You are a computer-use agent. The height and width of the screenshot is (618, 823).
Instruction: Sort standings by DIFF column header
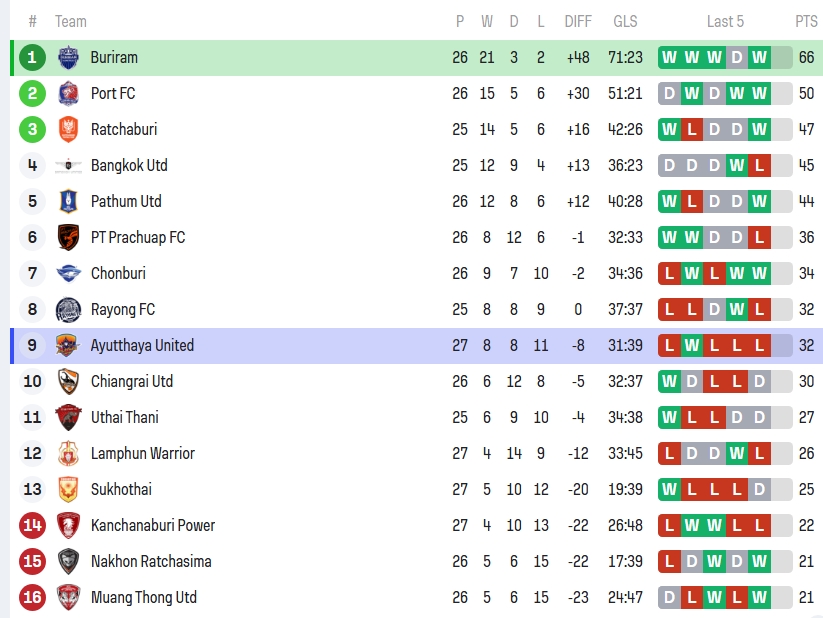[x=578, y=21]
